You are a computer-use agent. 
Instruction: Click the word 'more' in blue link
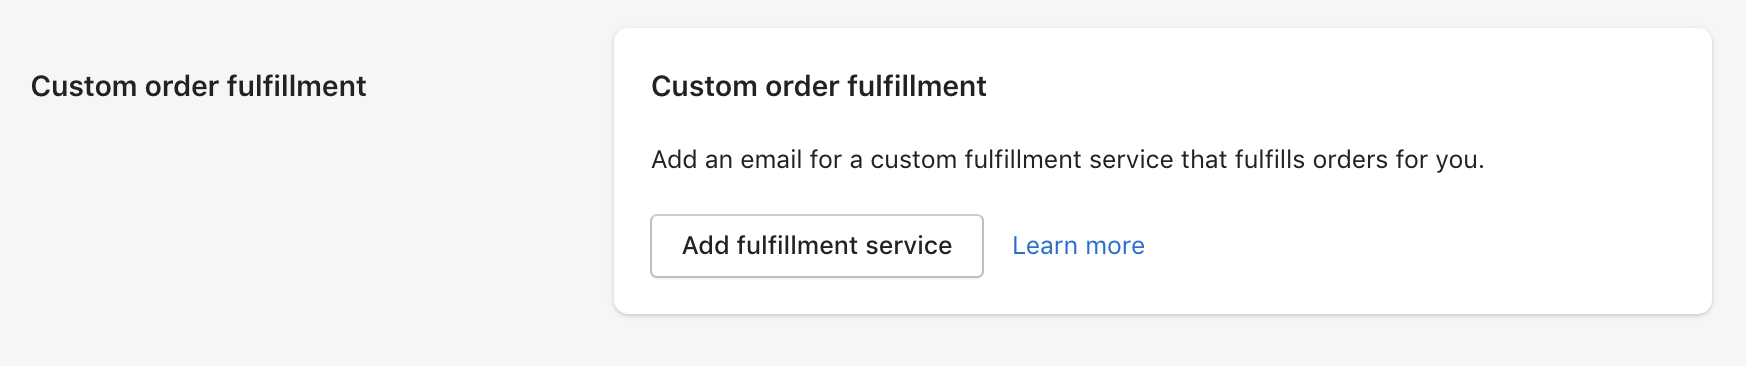tap(1115, 246)
